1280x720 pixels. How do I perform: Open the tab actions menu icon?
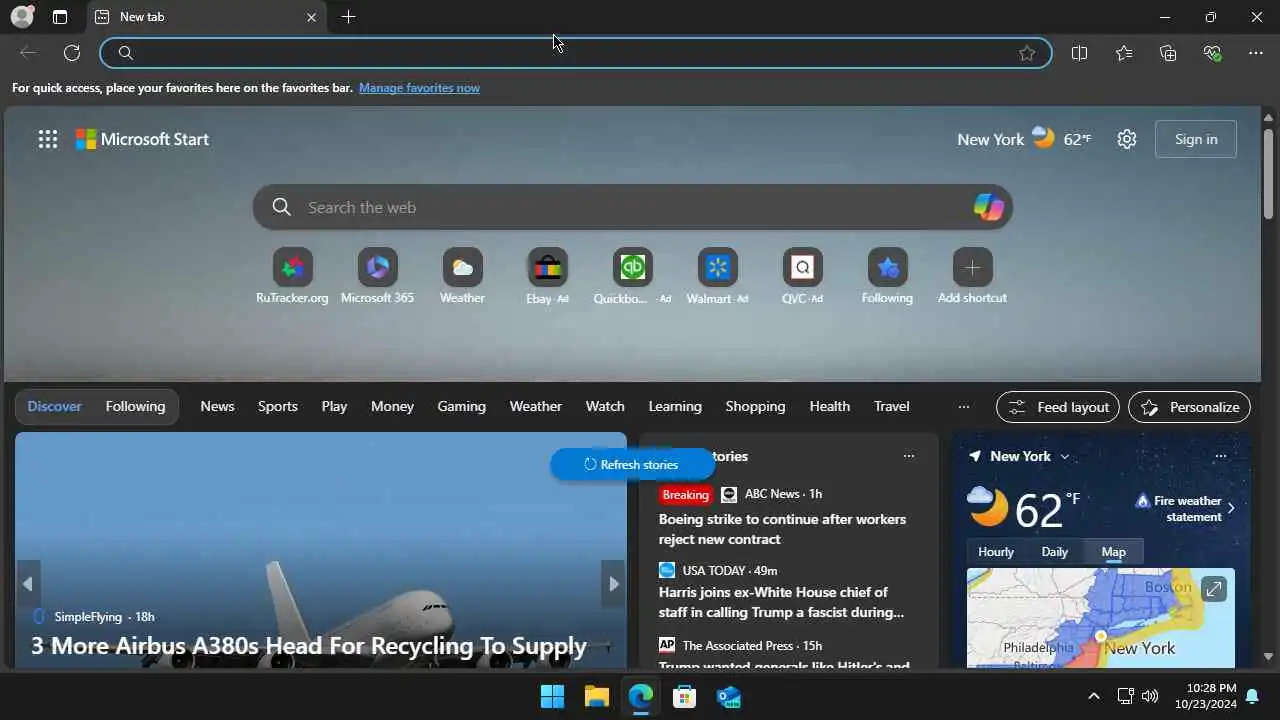tap(60, 17)
